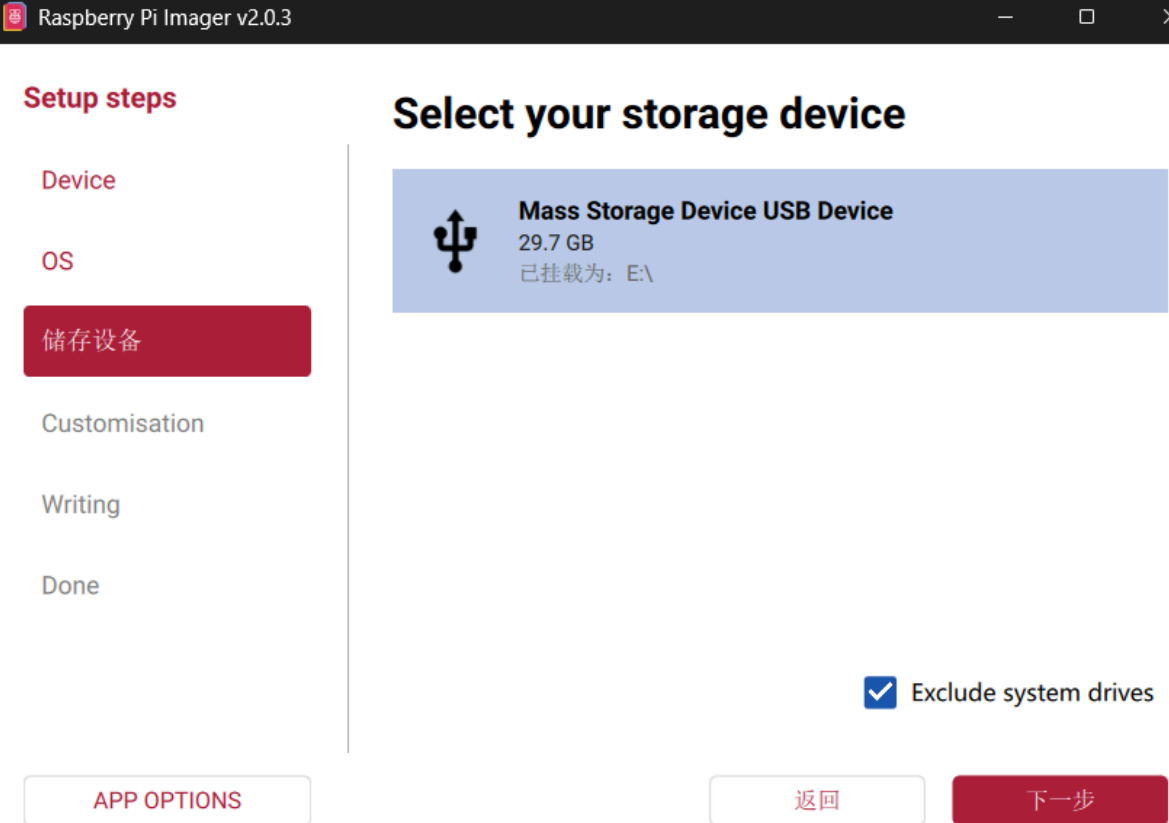Click the 已挂载为 E:\ mount text
Viewport: 1169px width, 823px height.
(585, 274)
